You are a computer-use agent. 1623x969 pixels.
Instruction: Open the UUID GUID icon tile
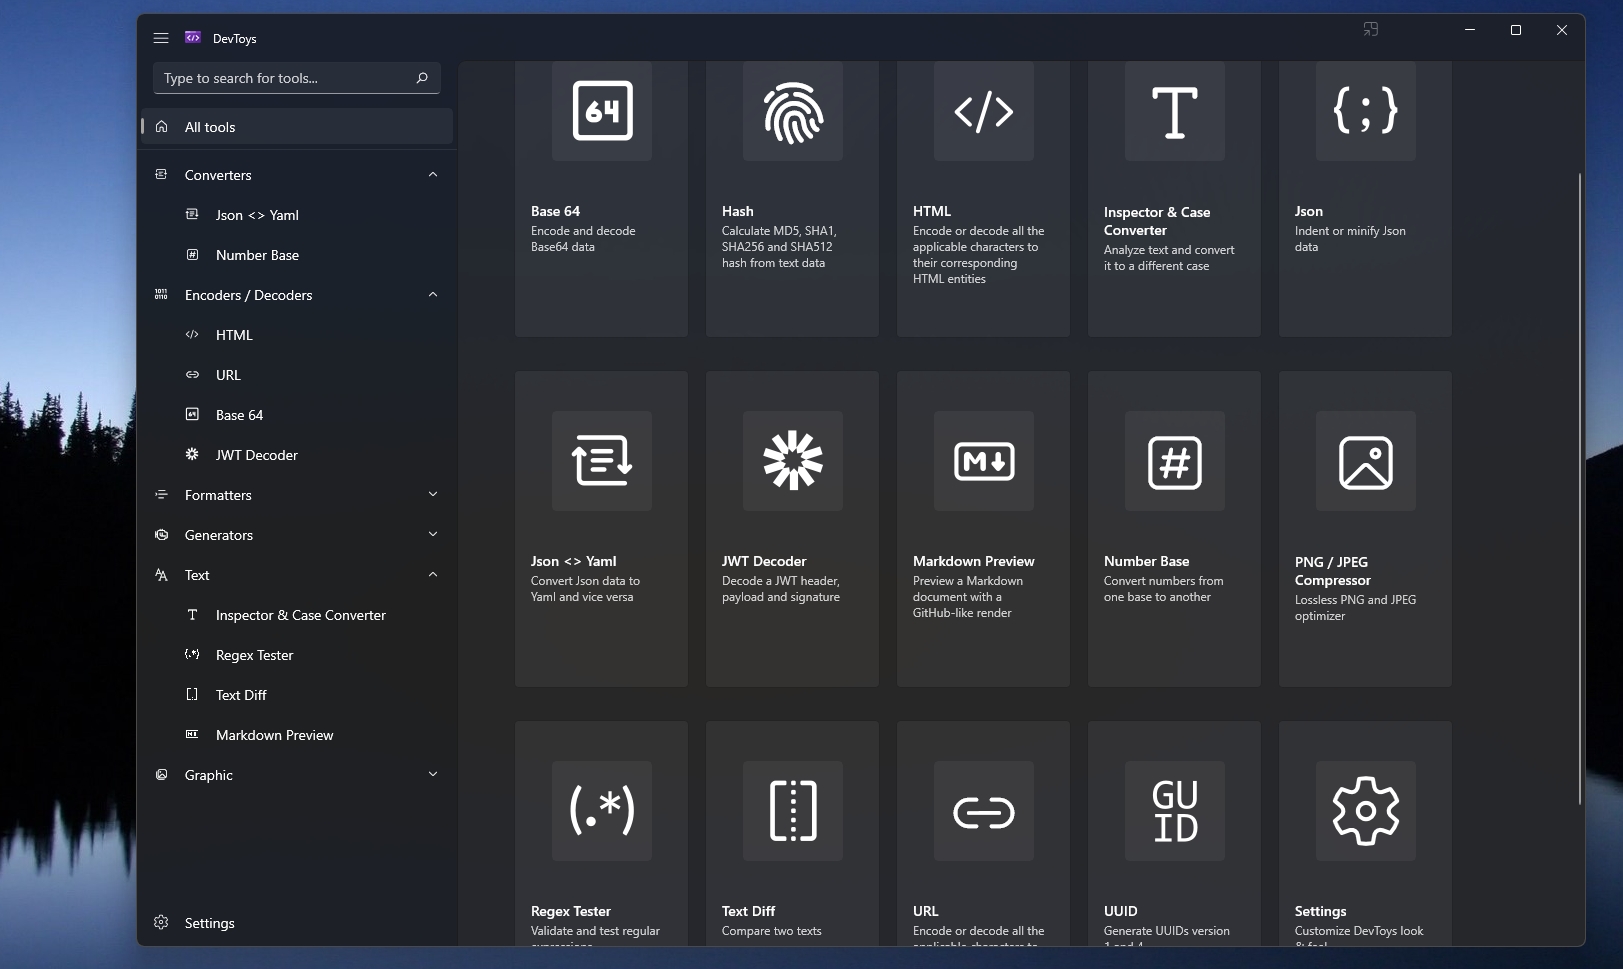[1175, 811]
